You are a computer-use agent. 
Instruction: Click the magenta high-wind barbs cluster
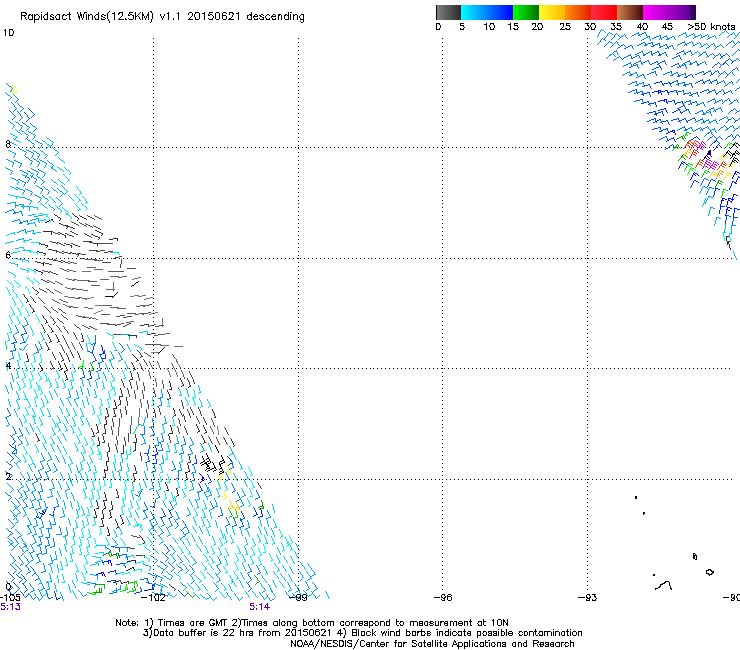[708, 164]
